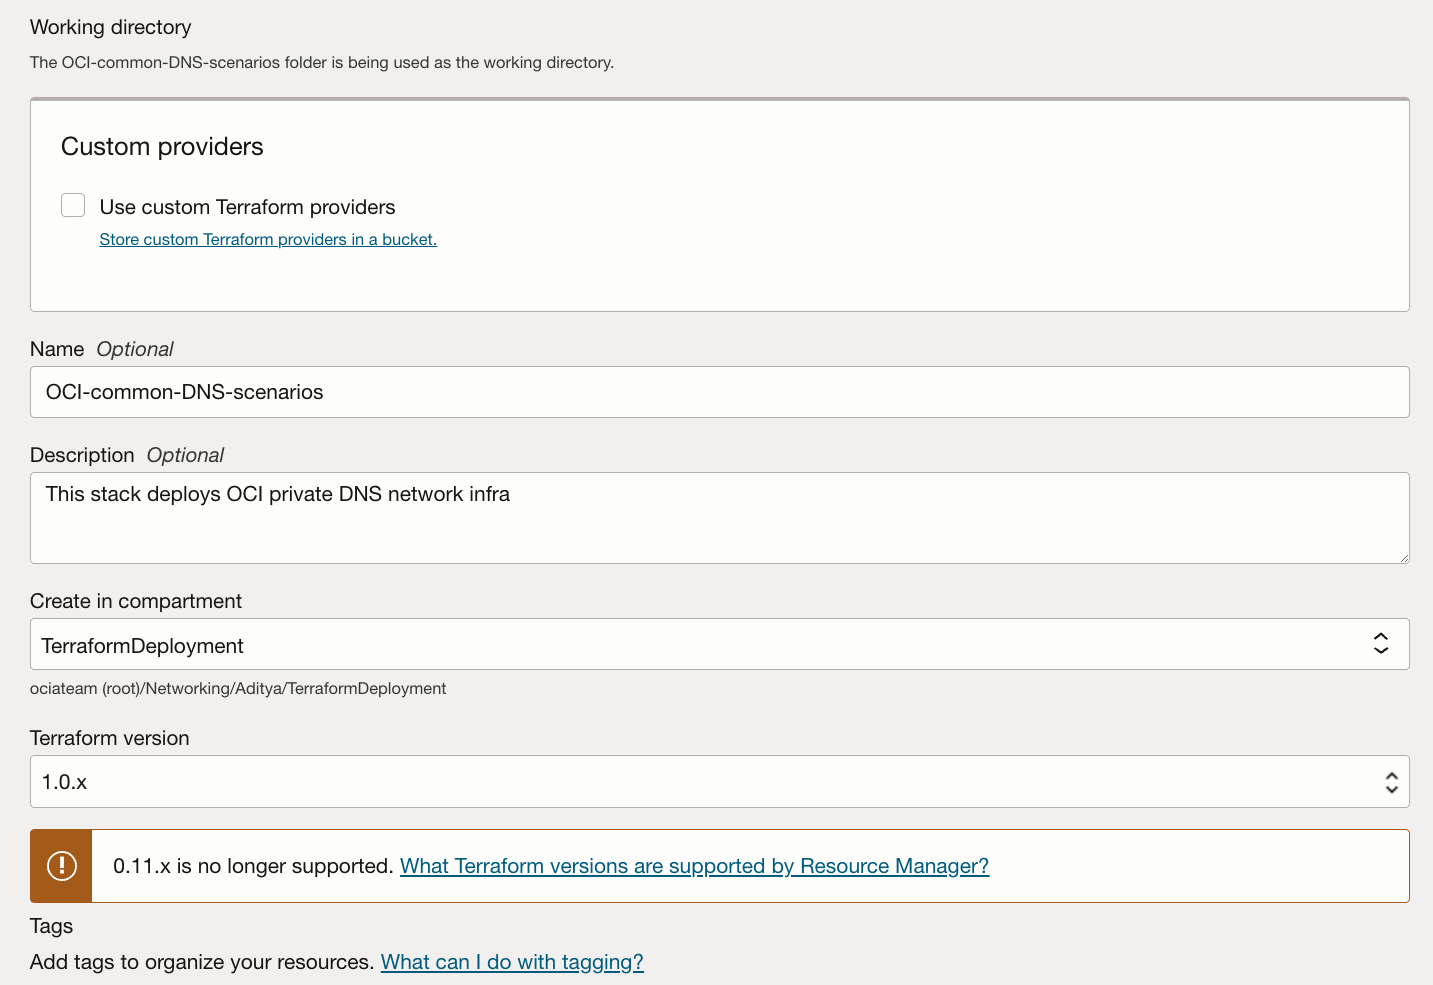The image size is (1433, 985).
Task: Click the compartment selector up-down chevron icon
Action: click(1381, 644)
